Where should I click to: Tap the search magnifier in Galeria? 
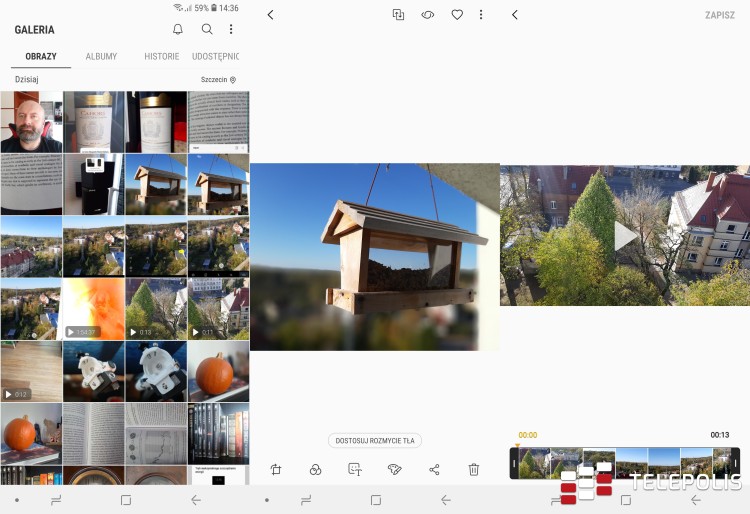(207, 30)
